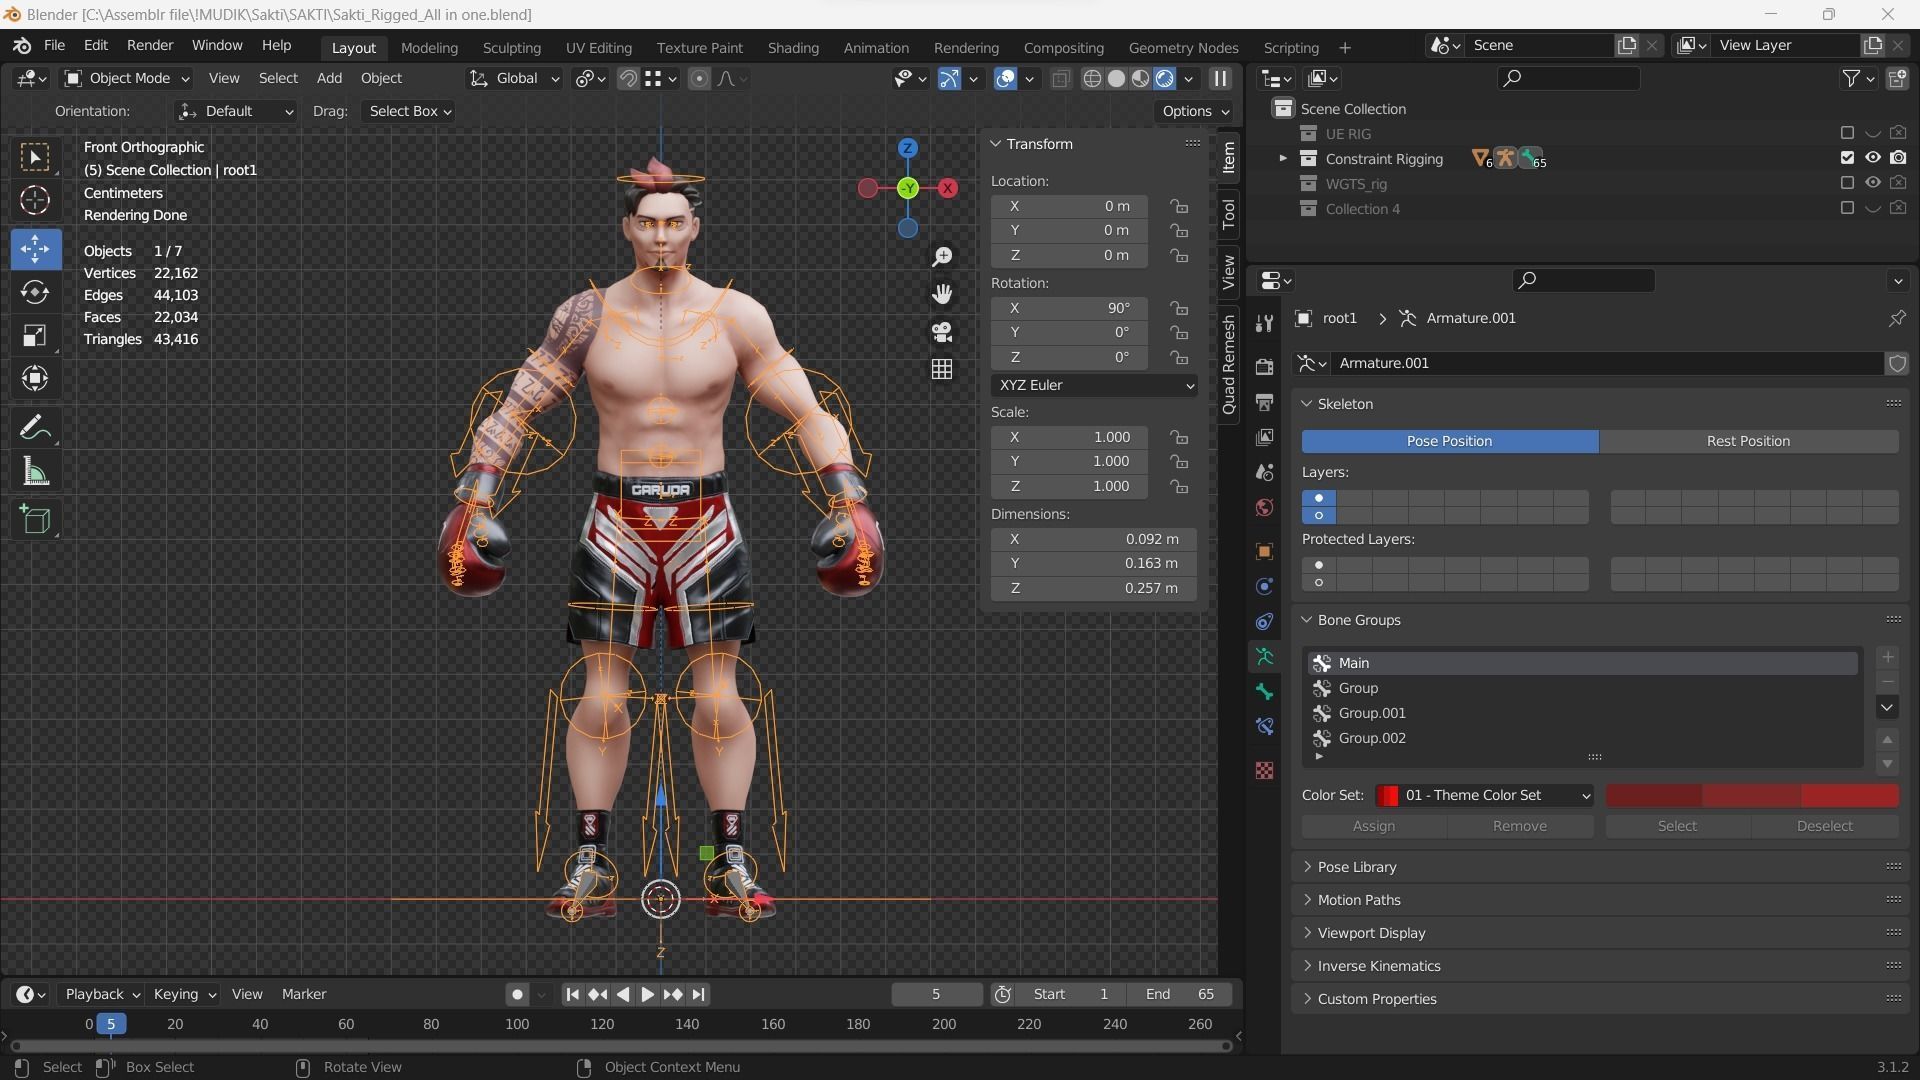The width and height of the screenshot is (1920, 1080).
Task: Activate the Rotate tool
Action: (x=35, y=292)
